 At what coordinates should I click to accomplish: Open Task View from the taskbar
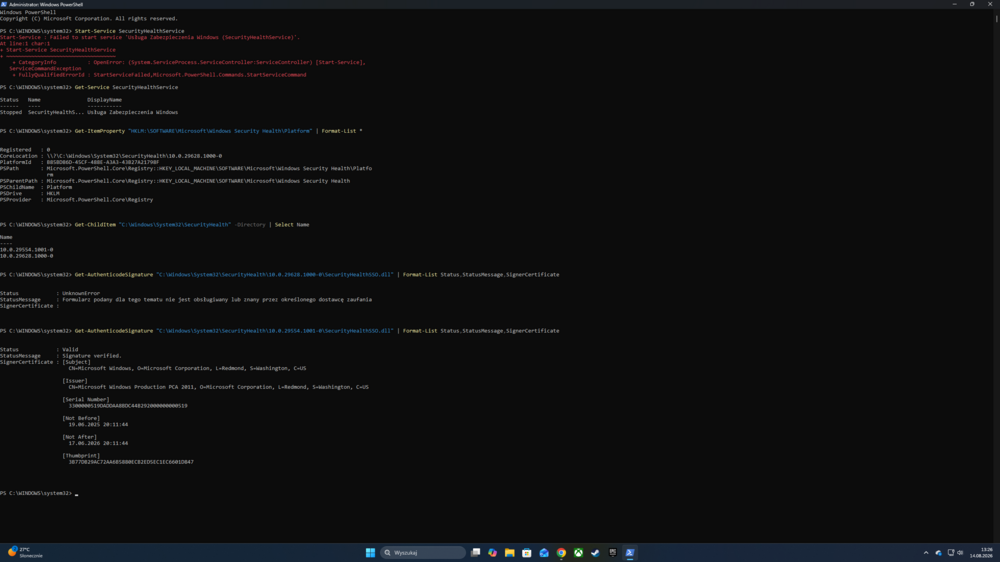tap(476, 552)
